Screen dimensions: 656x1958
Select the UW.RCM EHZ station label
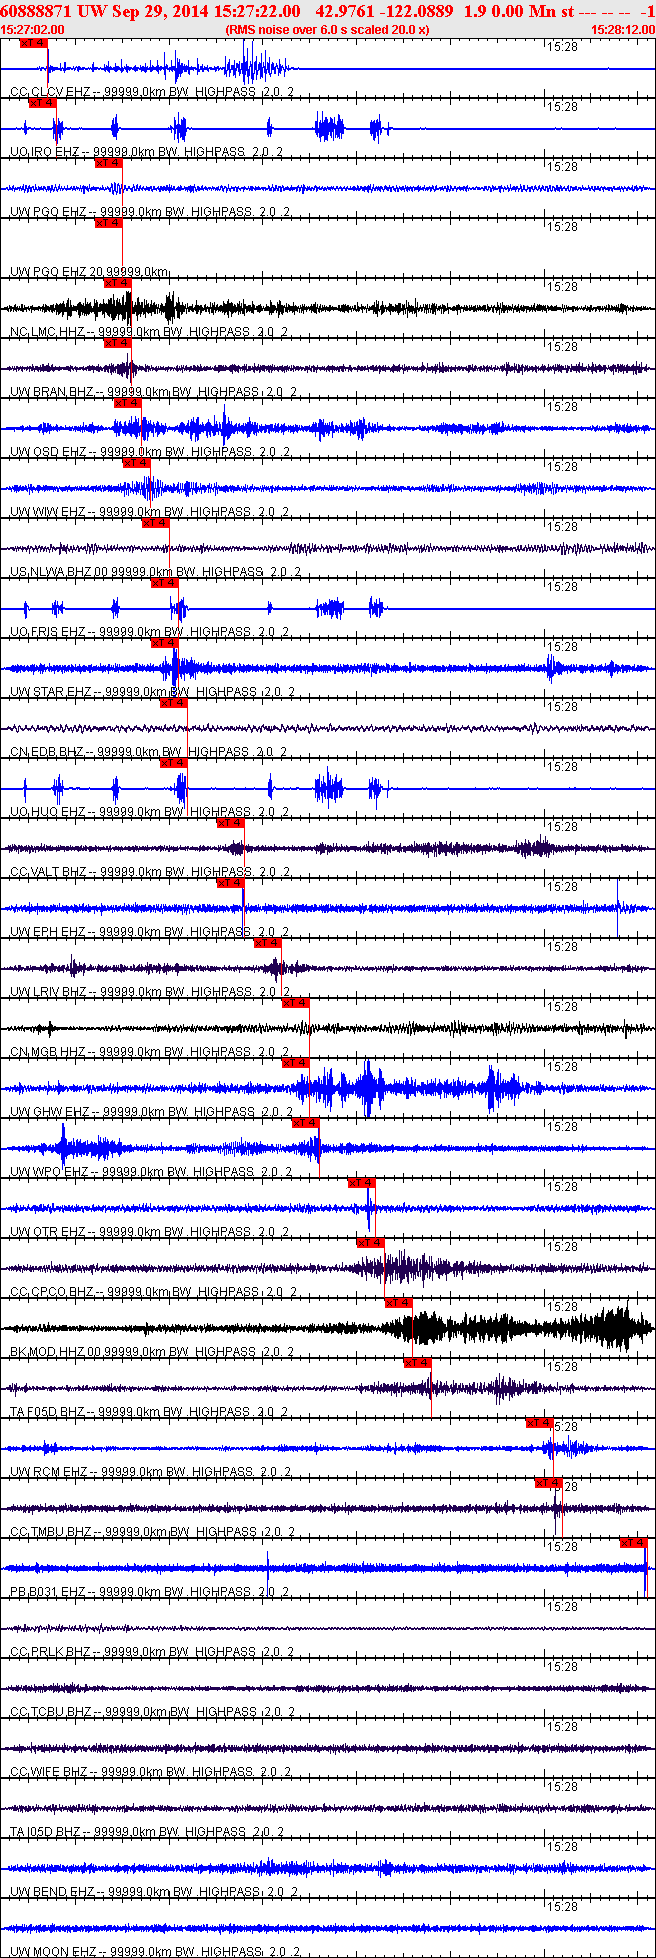[151, 1472]
